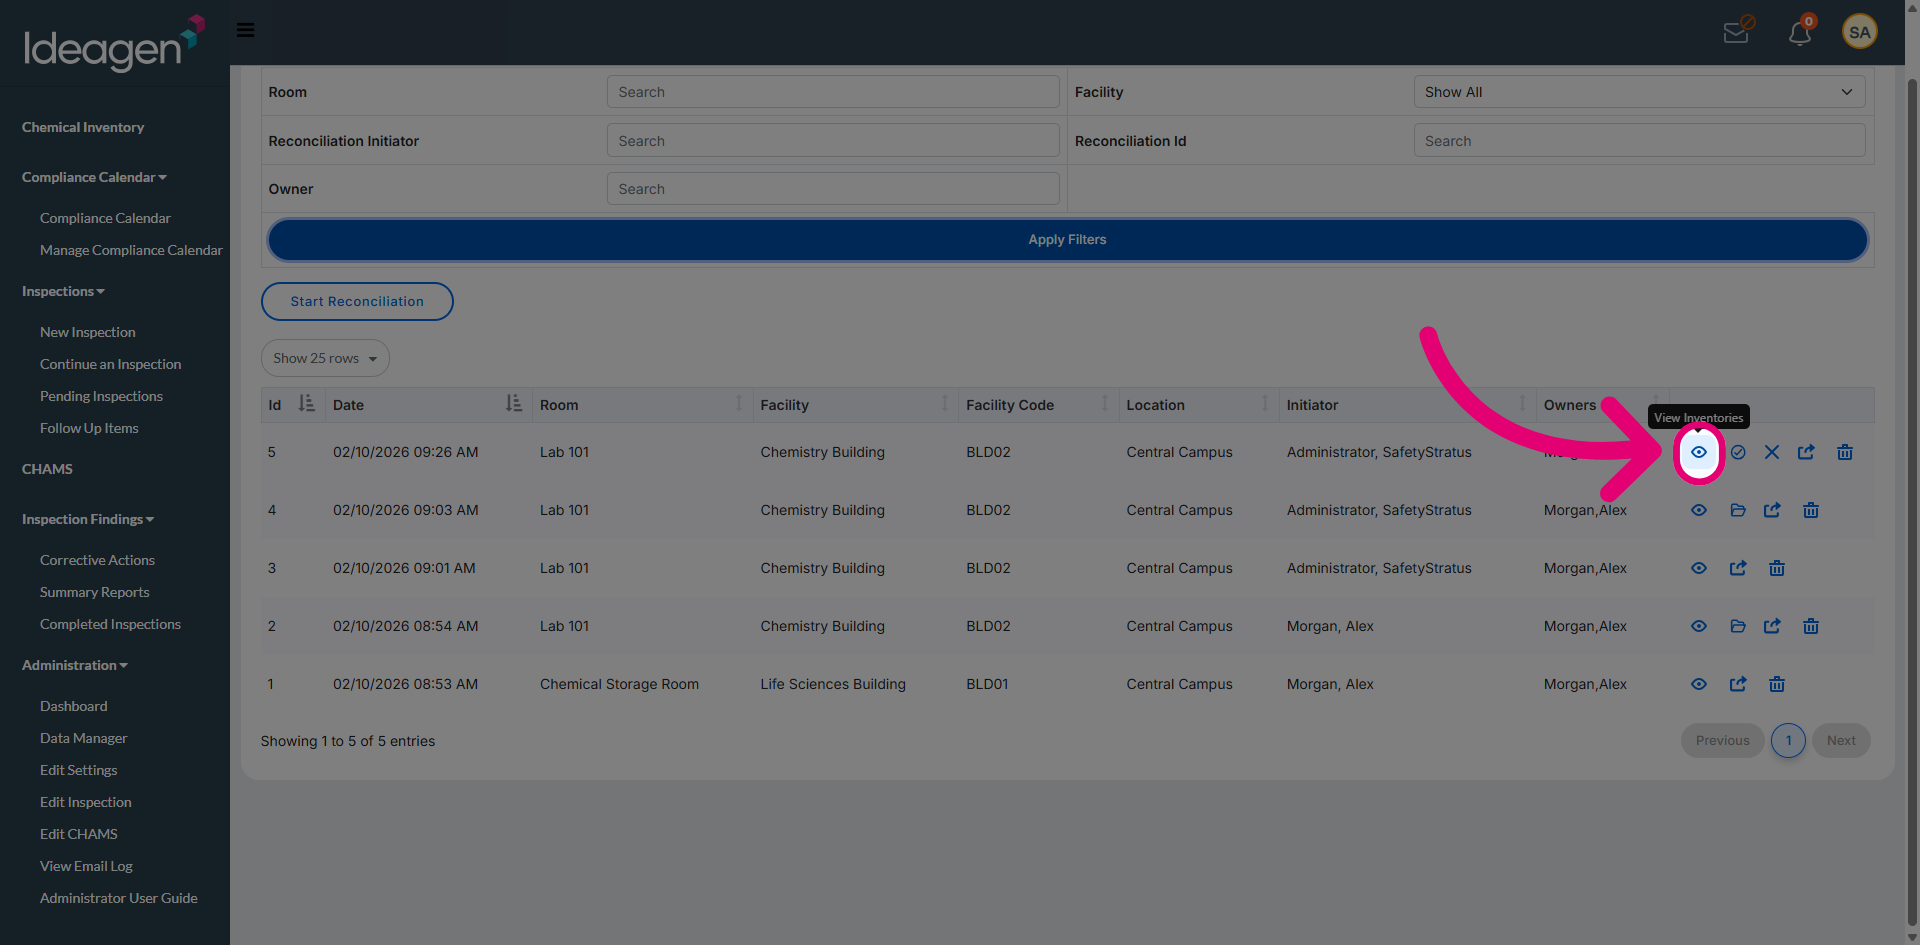
Task: Open Data Manager in the sidebar
Action: tap(84, 738)
